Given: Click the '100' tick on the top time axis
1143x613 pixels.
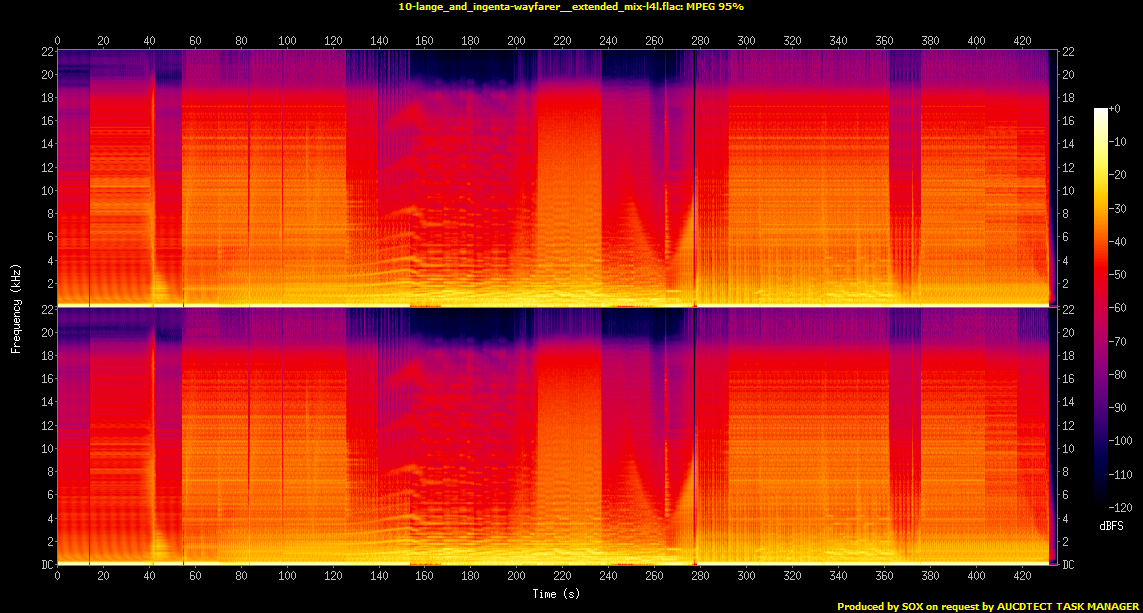Looking at the screenshot, I should pyautogui.click(x=287, y=41).
